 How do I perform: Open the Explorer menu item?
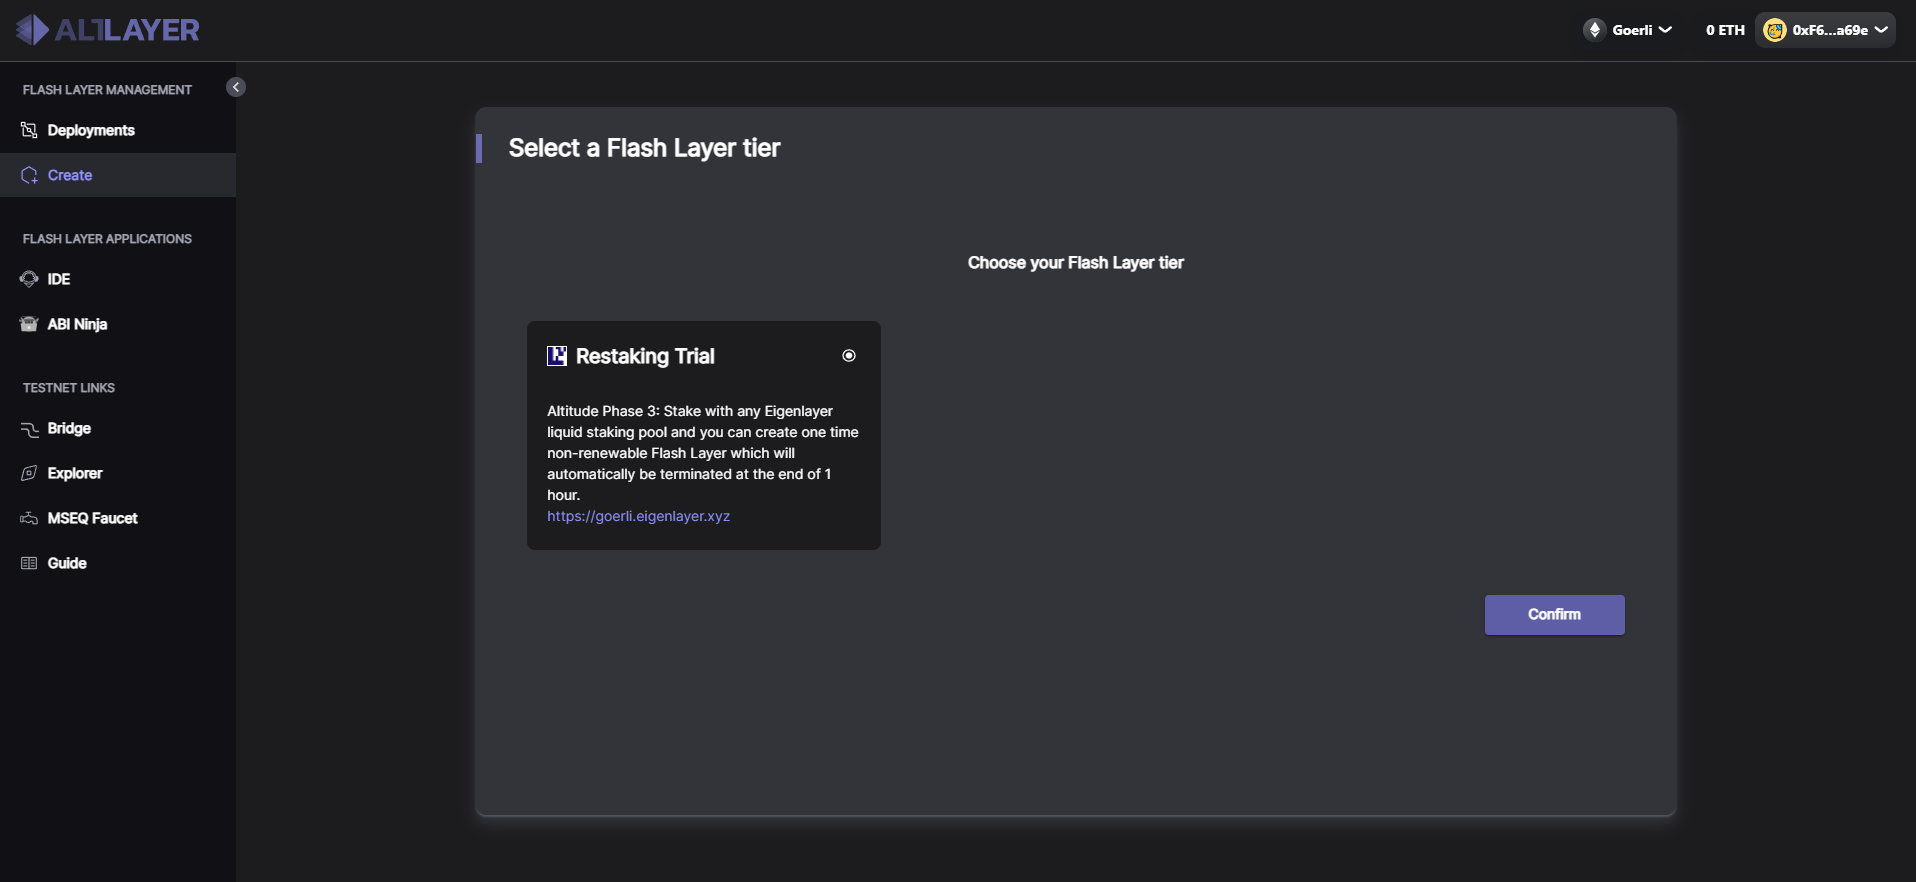pos(118,473)
